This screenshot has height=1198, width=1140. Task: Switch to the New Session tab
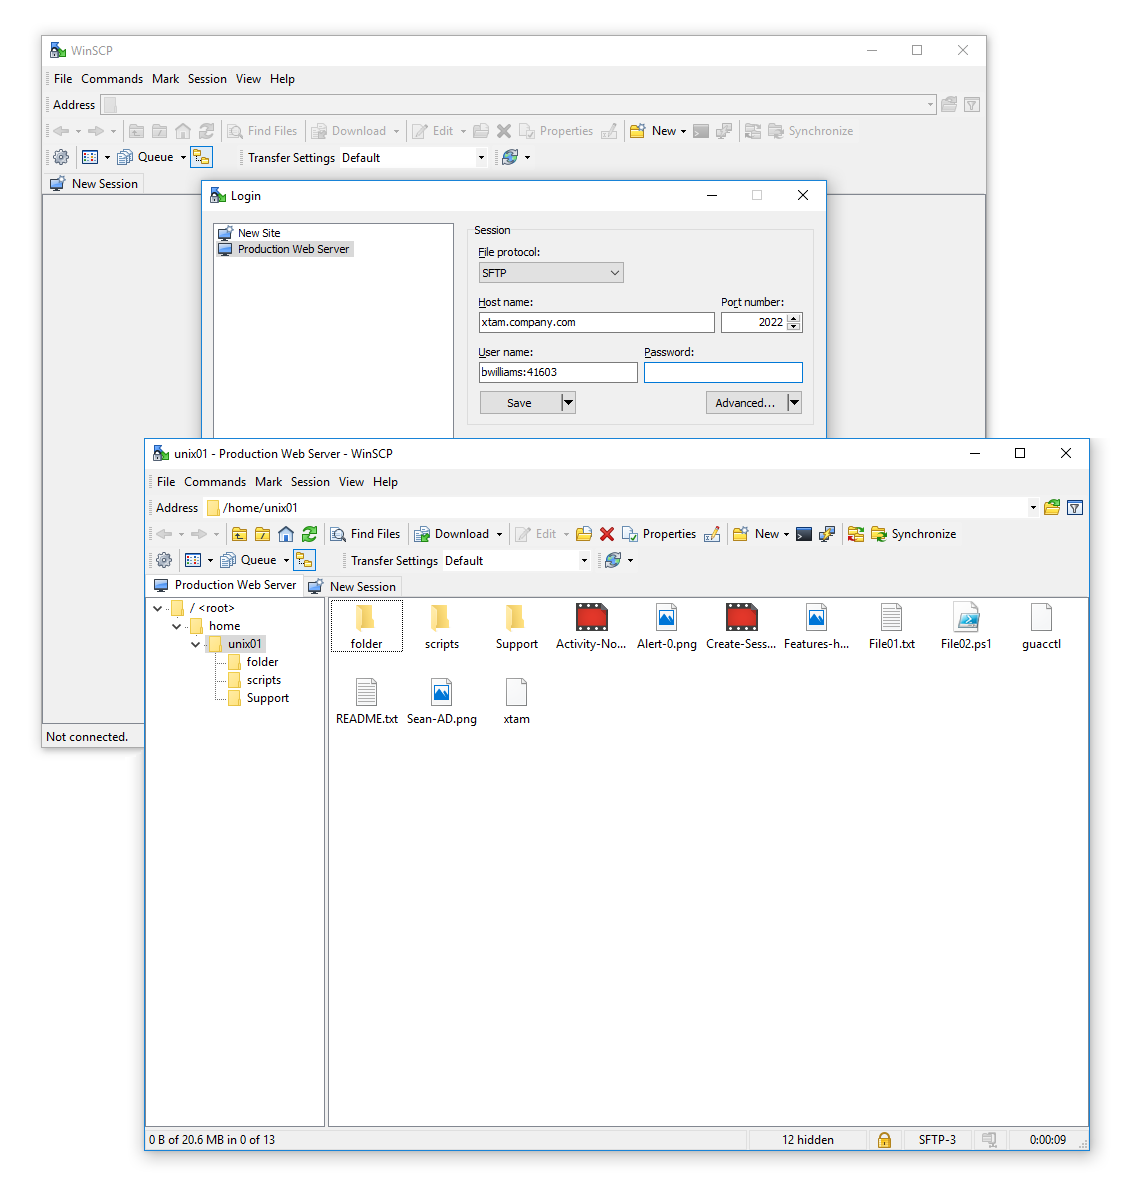tap(352, 585)
